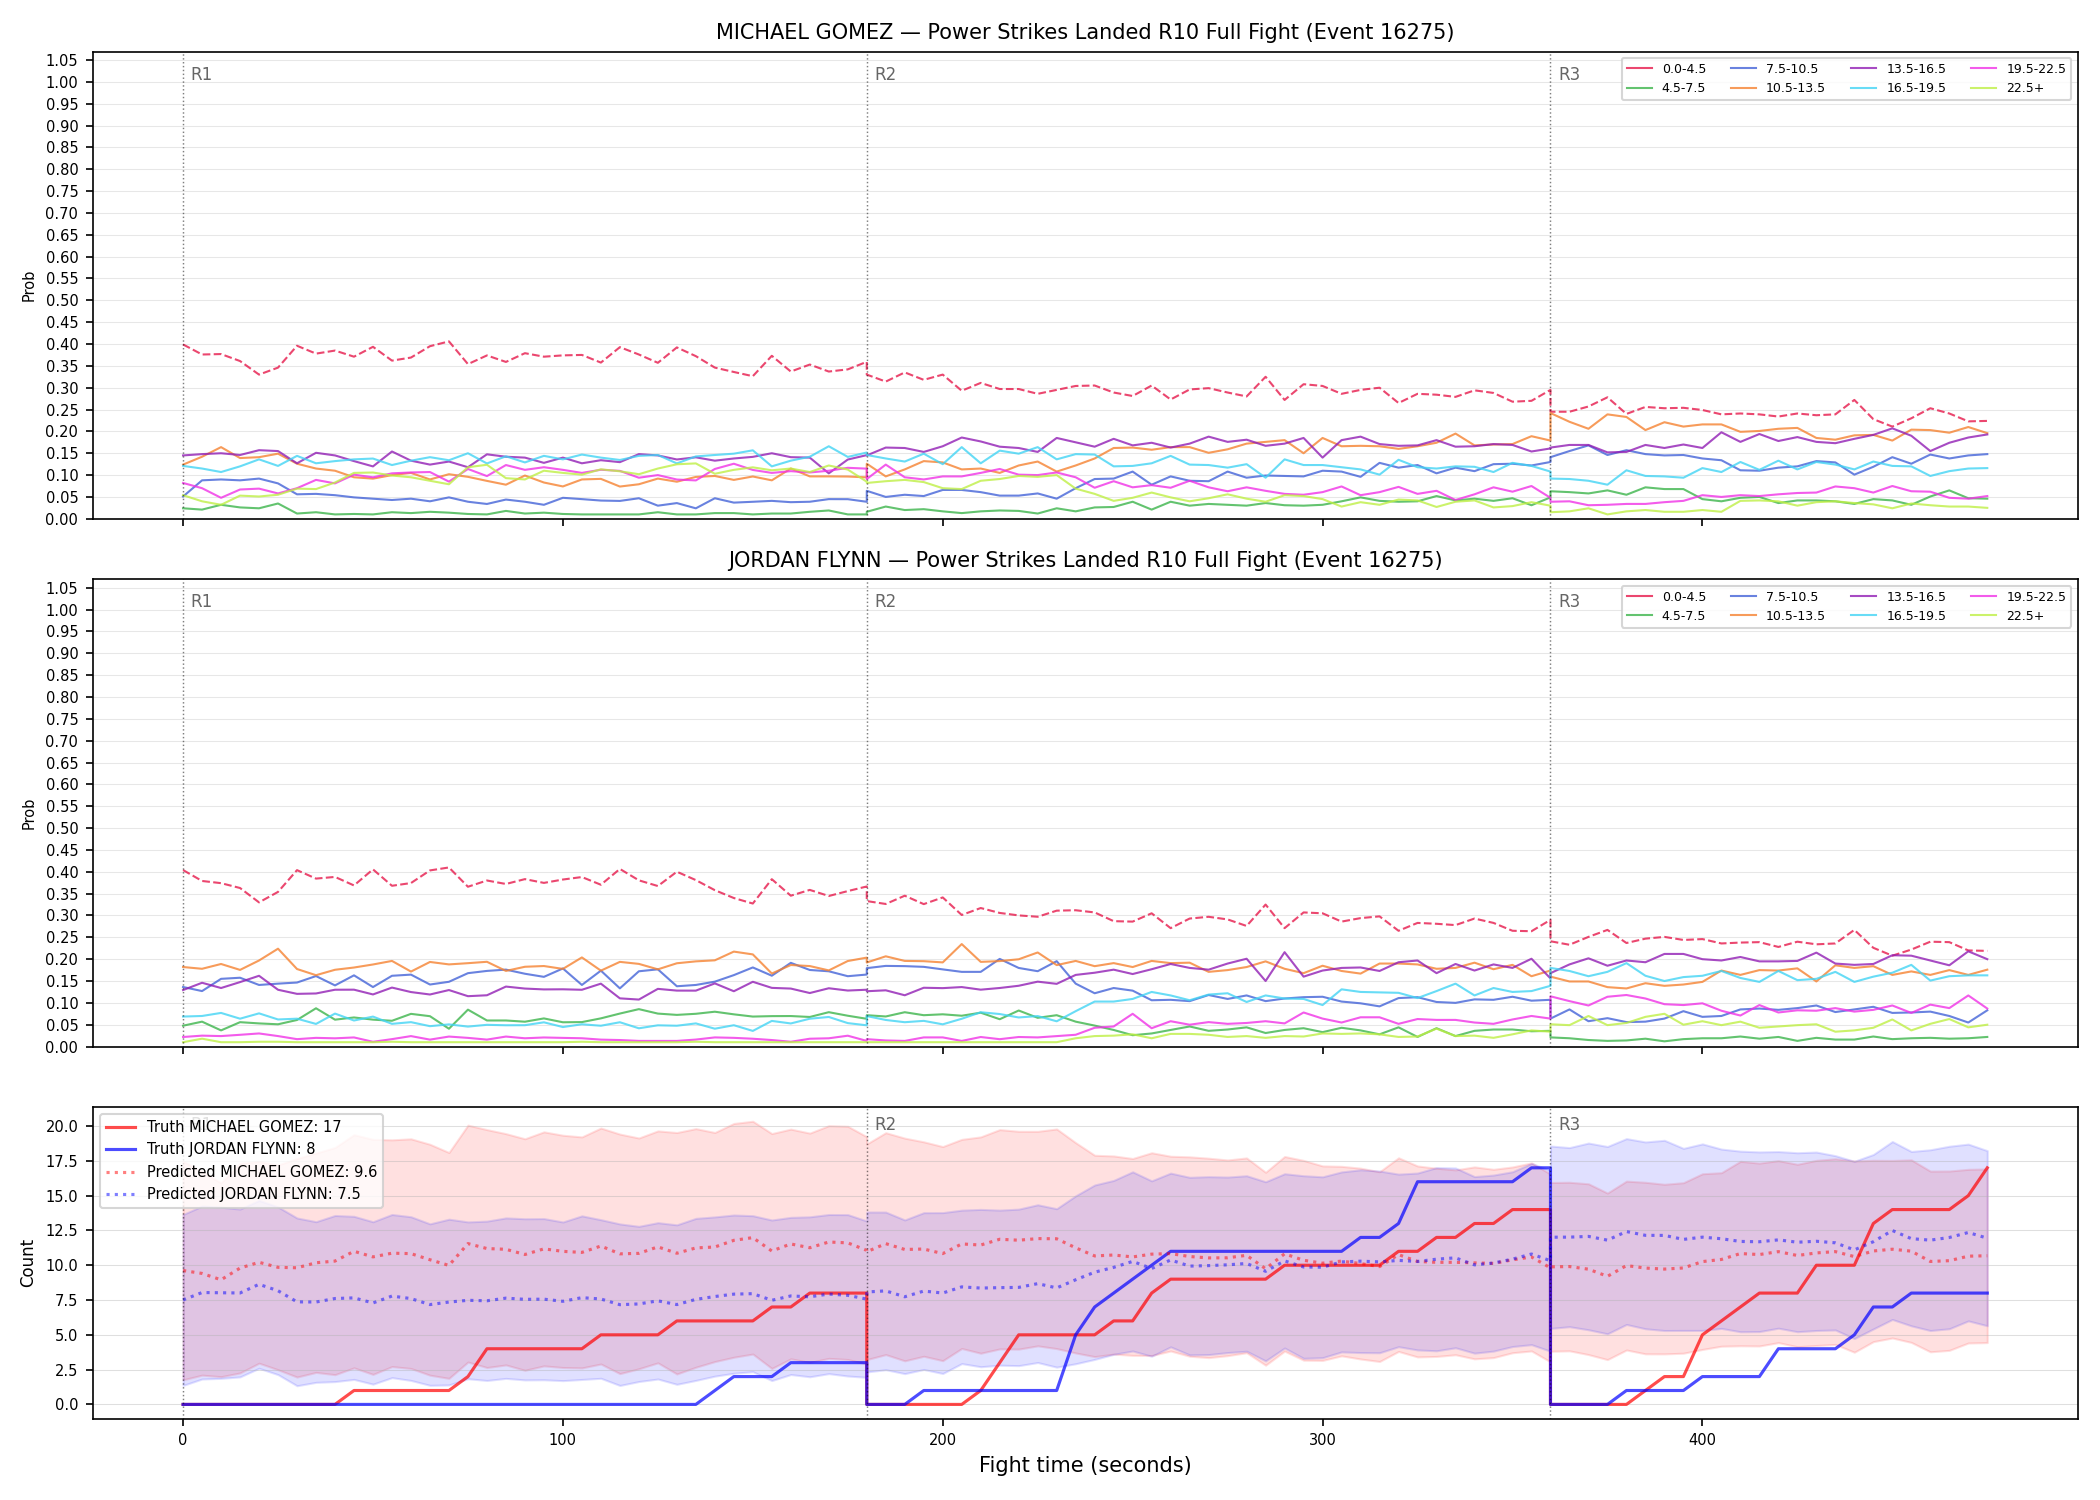Click the 12.5 tick on Count axis
Screen dimensions: 2100x1500
[x=62, y=1231]
